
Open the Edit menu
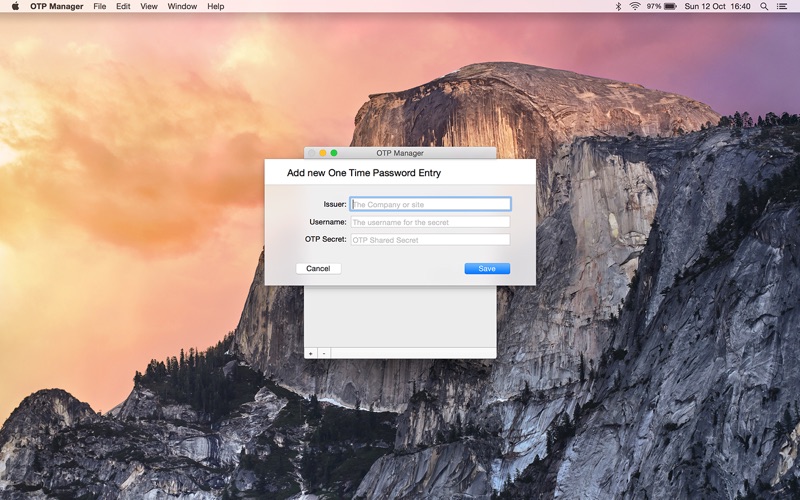click(123, 6)
